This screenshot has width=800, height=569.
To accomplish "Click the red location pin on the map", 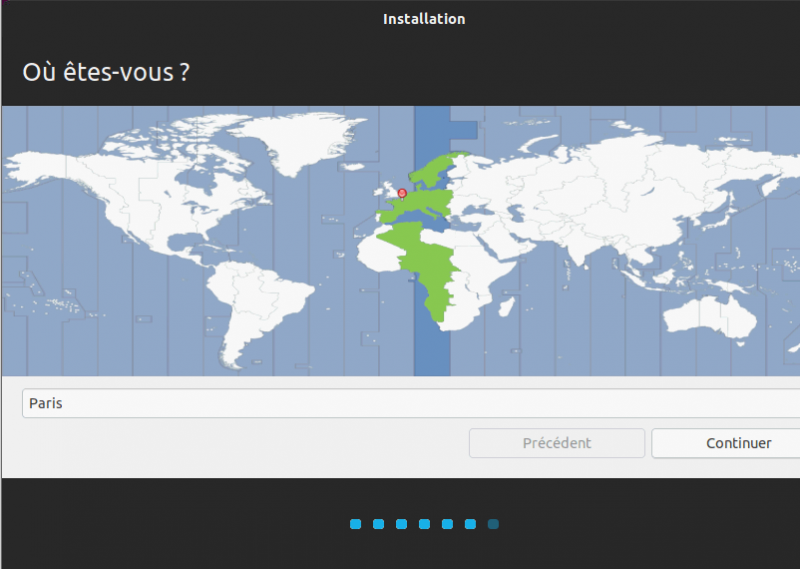I will pyautogui.click(x=402, y=194).
